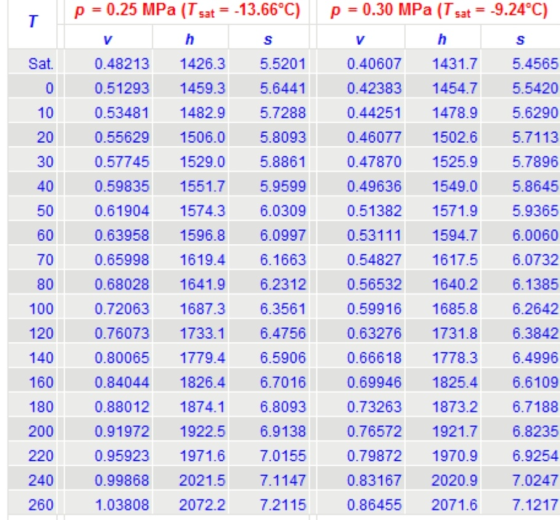The image size is (560, 520).
Task: Select the cell value 1874.1
Action: point(202,407)
